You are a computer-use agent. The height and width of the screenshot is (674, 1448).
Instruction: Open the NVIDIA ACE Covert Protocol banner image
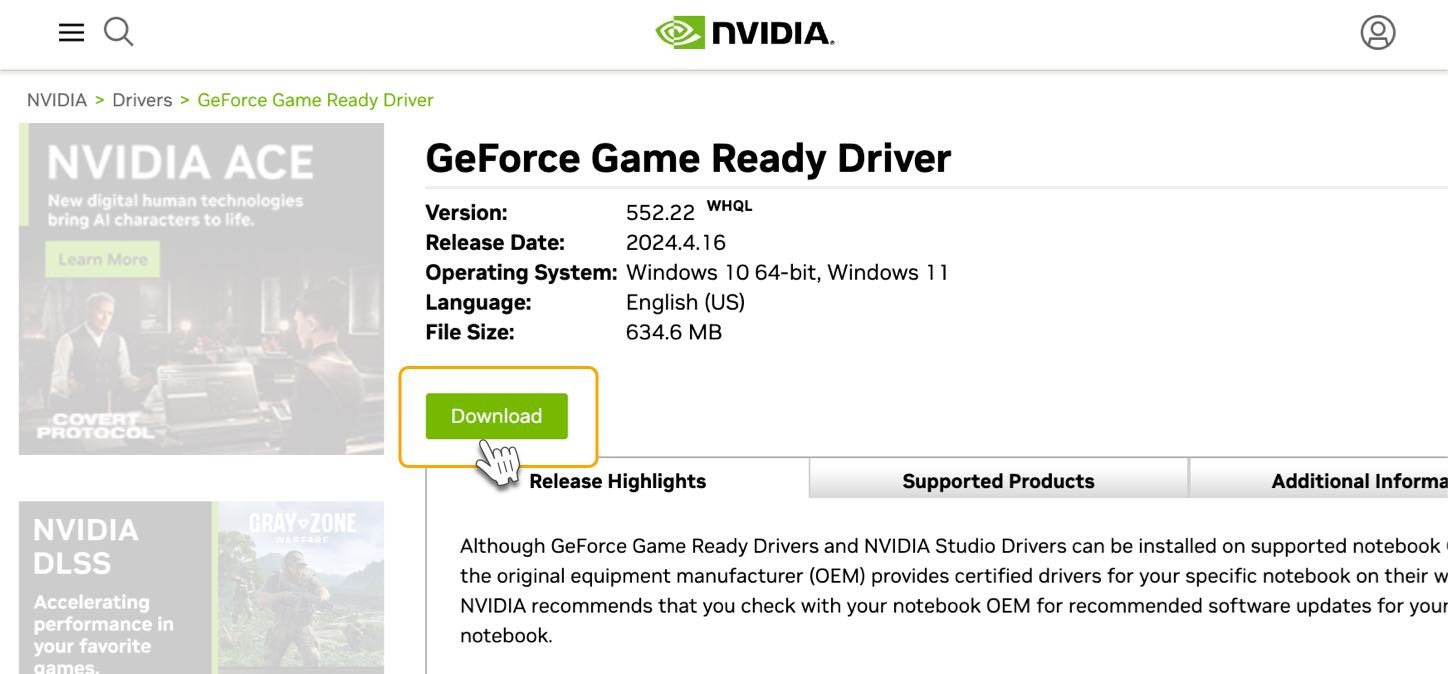click(x=201, y=289)
